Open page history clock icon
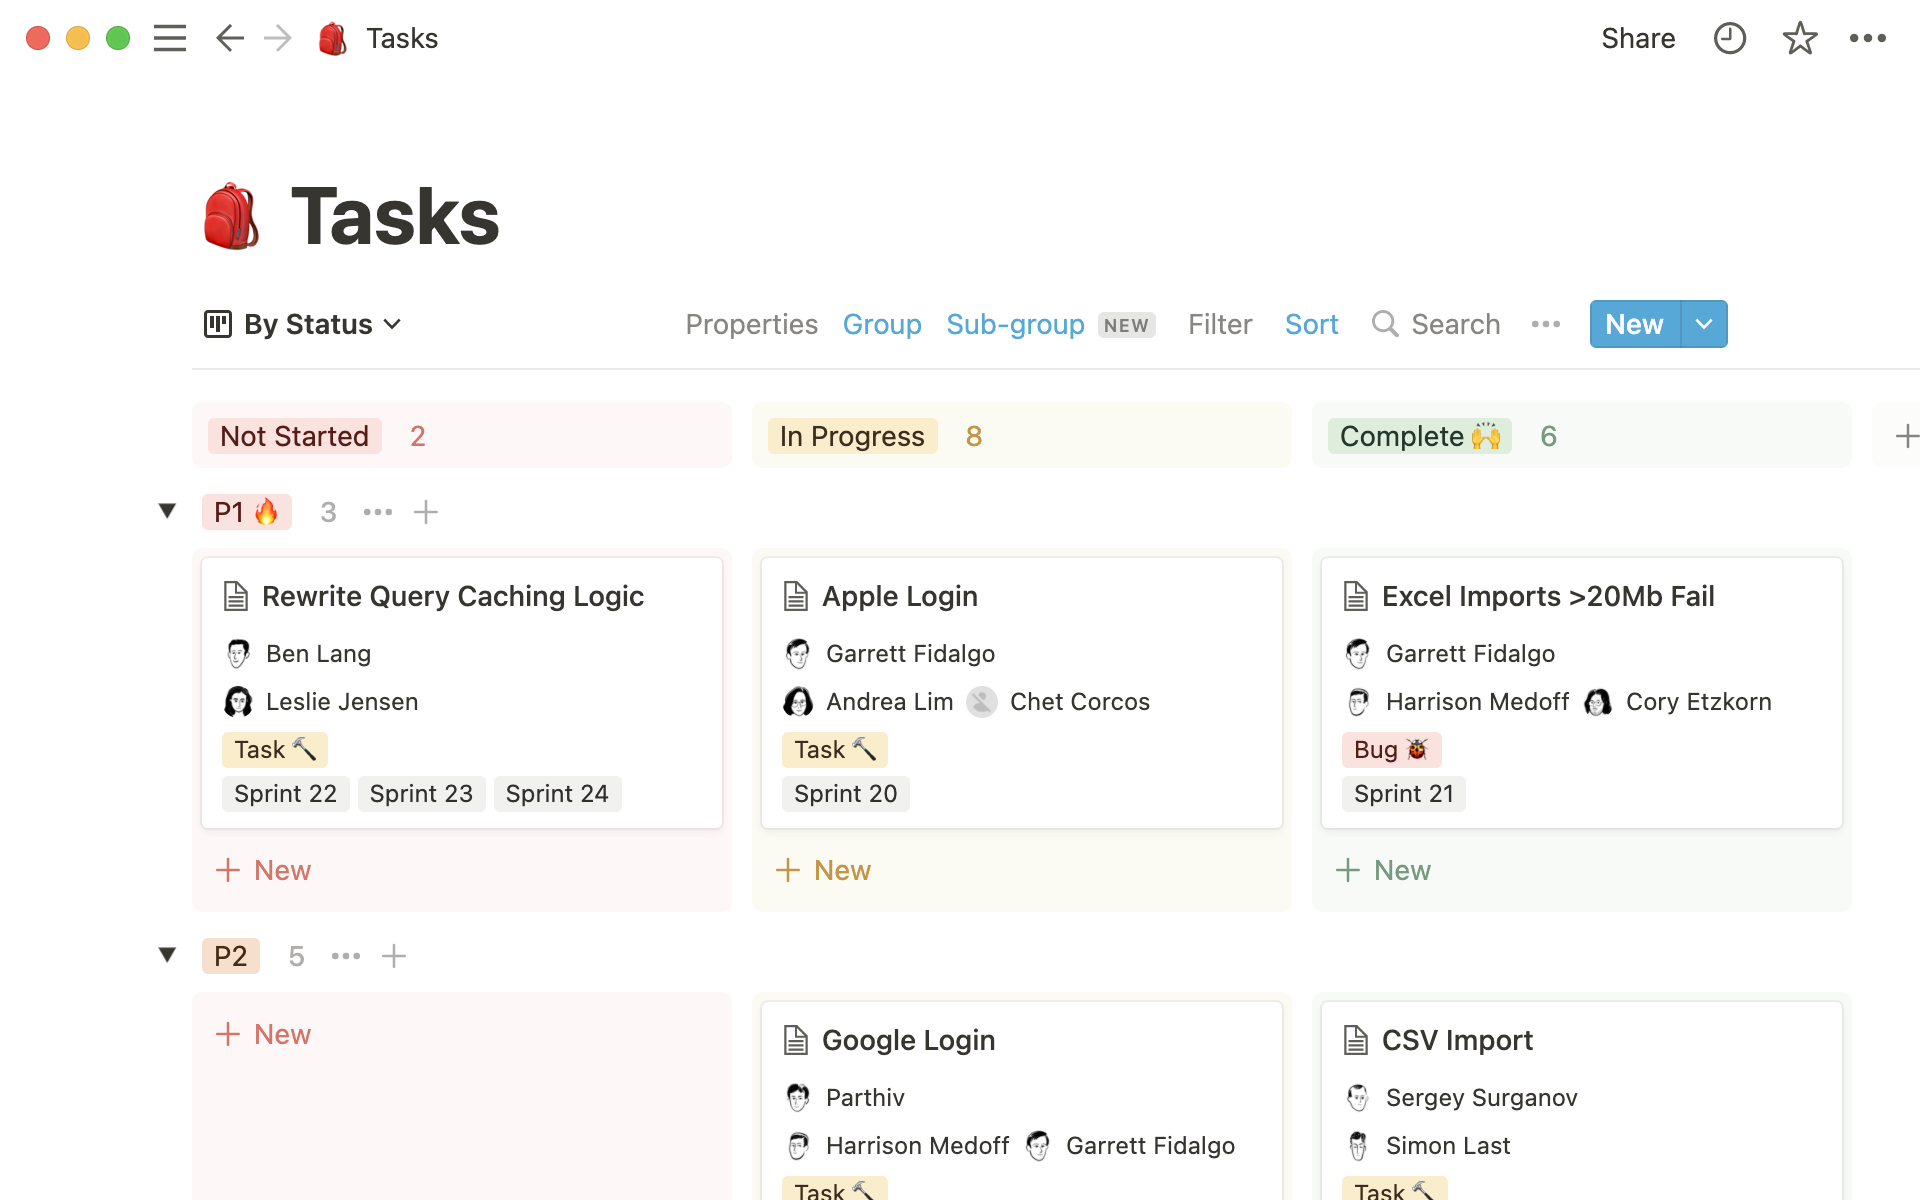 [x=1729, y=38]
